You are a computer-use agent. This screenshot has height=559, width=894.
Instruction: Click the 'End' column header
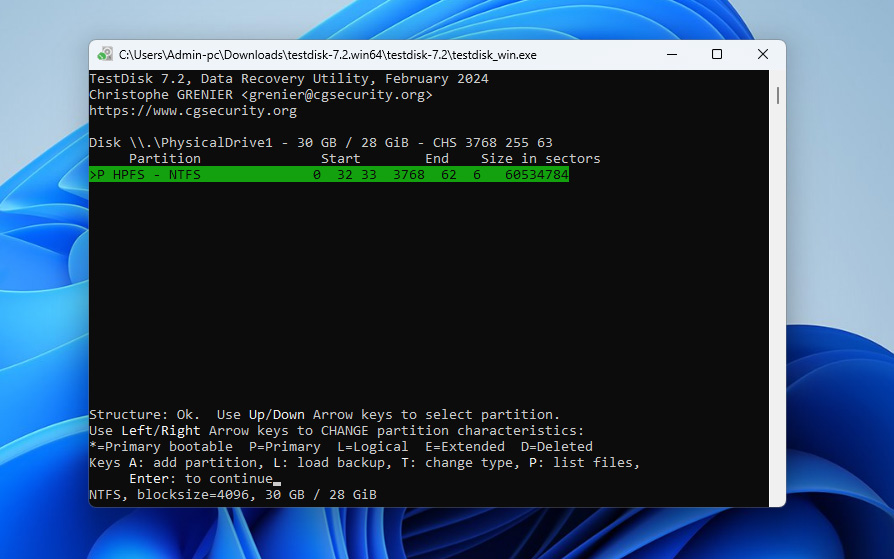[437, 159]
